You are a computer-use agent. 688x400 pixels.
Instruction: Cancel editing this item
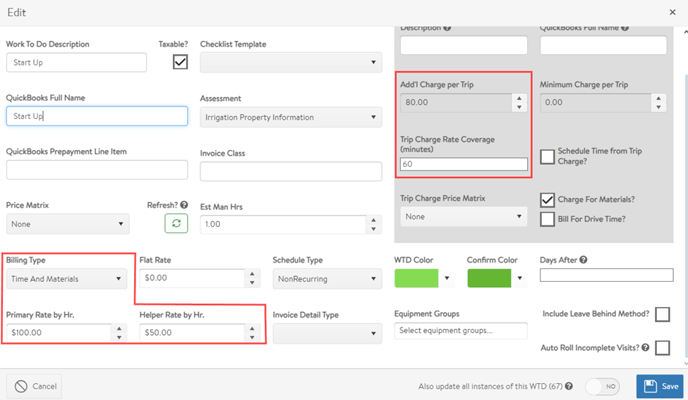(x=34, y=386)
